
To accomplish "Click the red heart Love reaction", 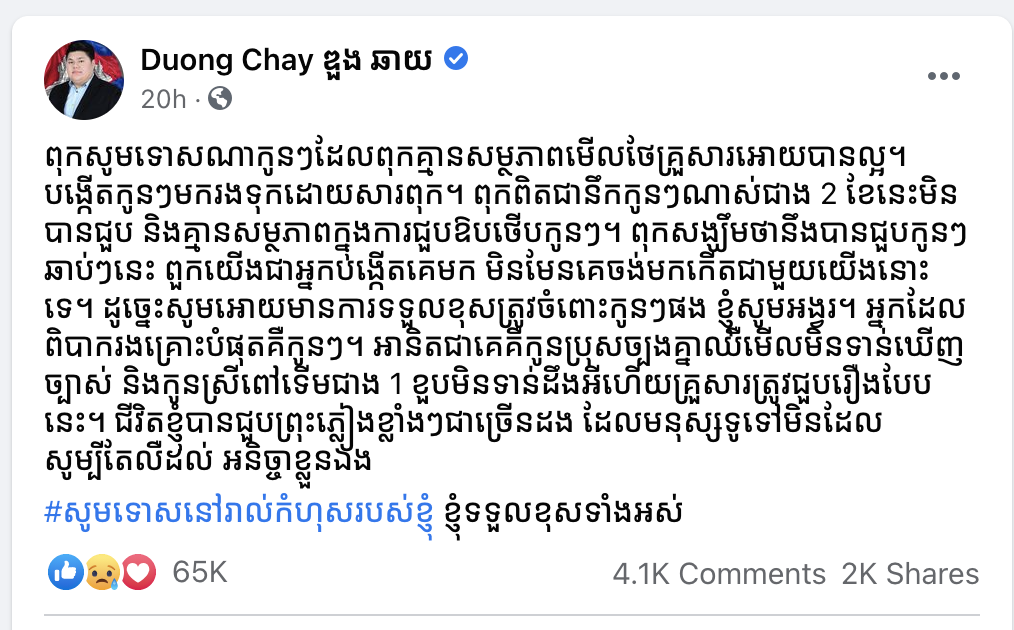I will (138, 573).
